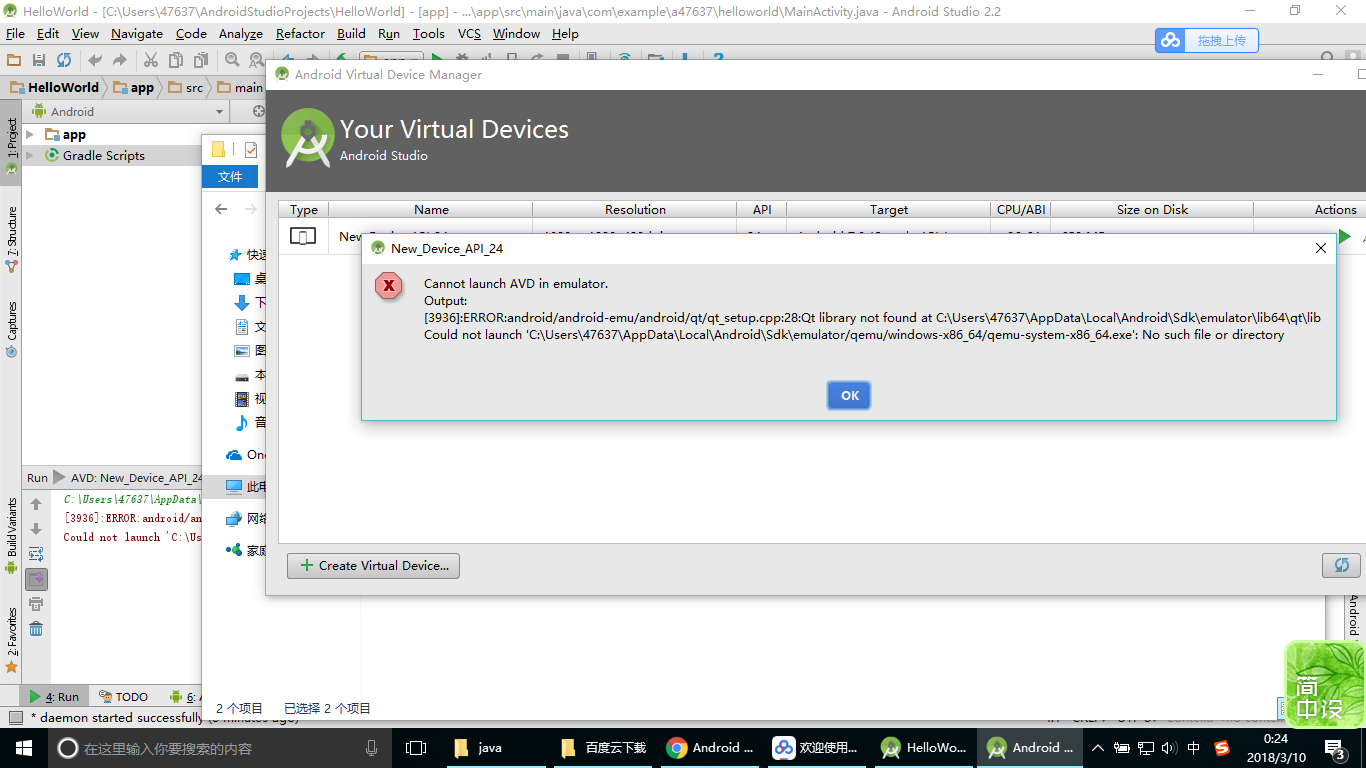Open the Captures side tab
This screenshot has width=1366, height=768.
point(11,329)
